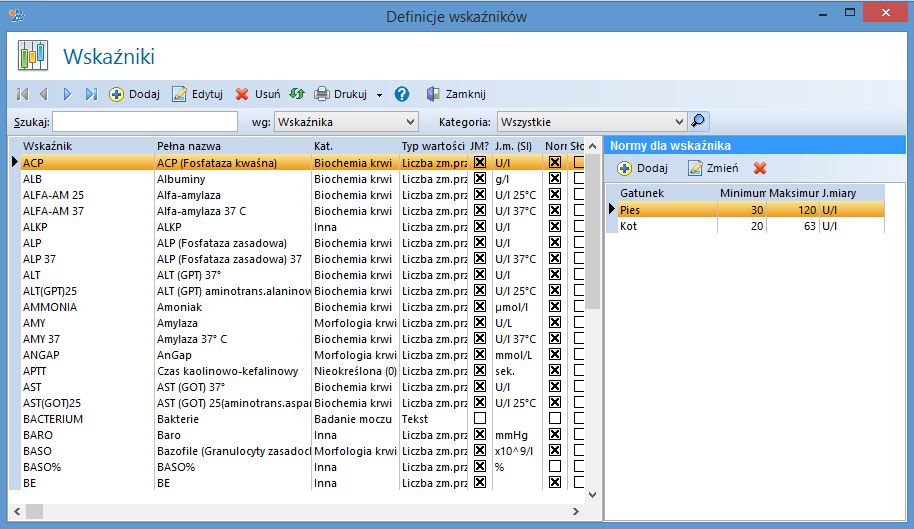
Task: Go to the previous record
Action: (44, 94)
